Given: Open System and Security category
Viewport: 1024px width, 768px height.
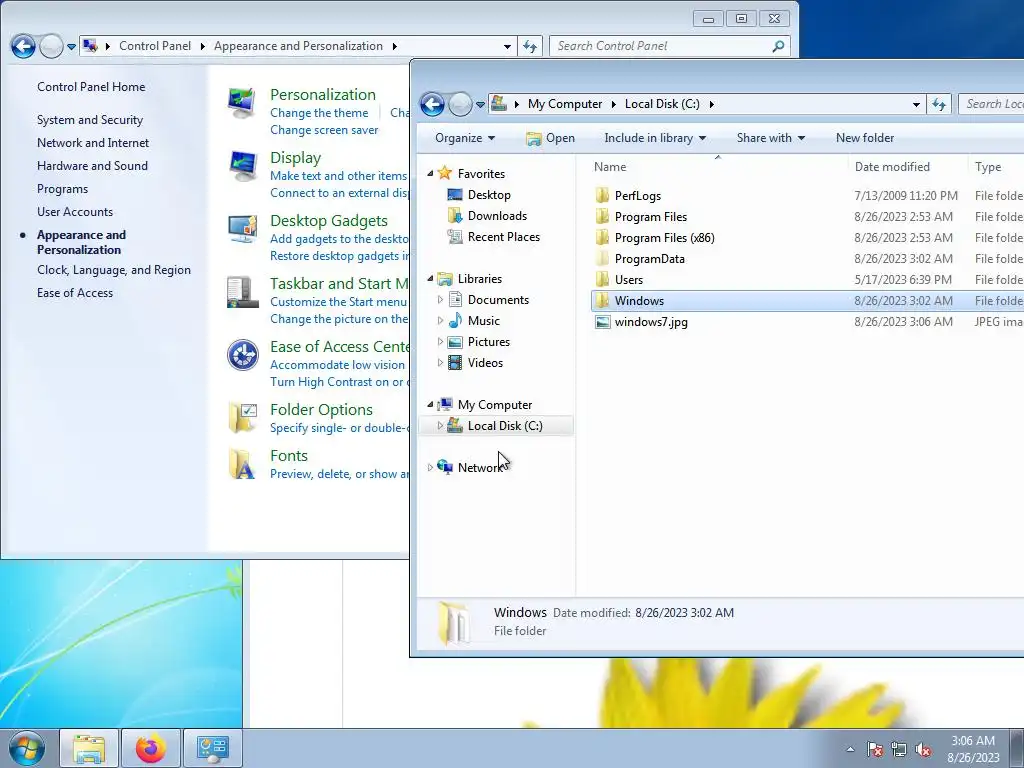Looking at the screenshot, I should pyautogui.click(x=89, y=120).
